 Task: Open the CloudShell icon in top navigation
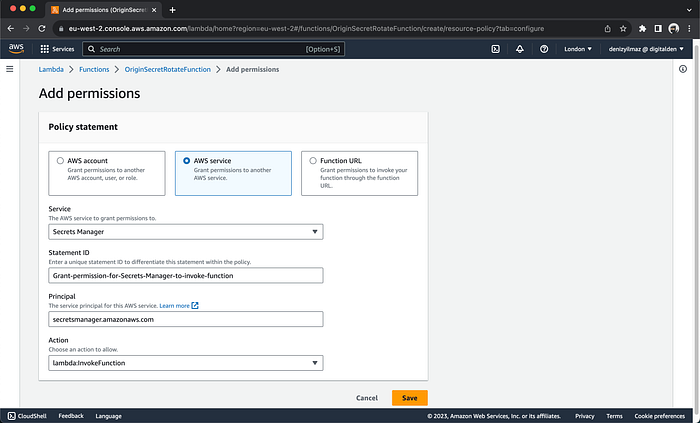tap(496, 49)
